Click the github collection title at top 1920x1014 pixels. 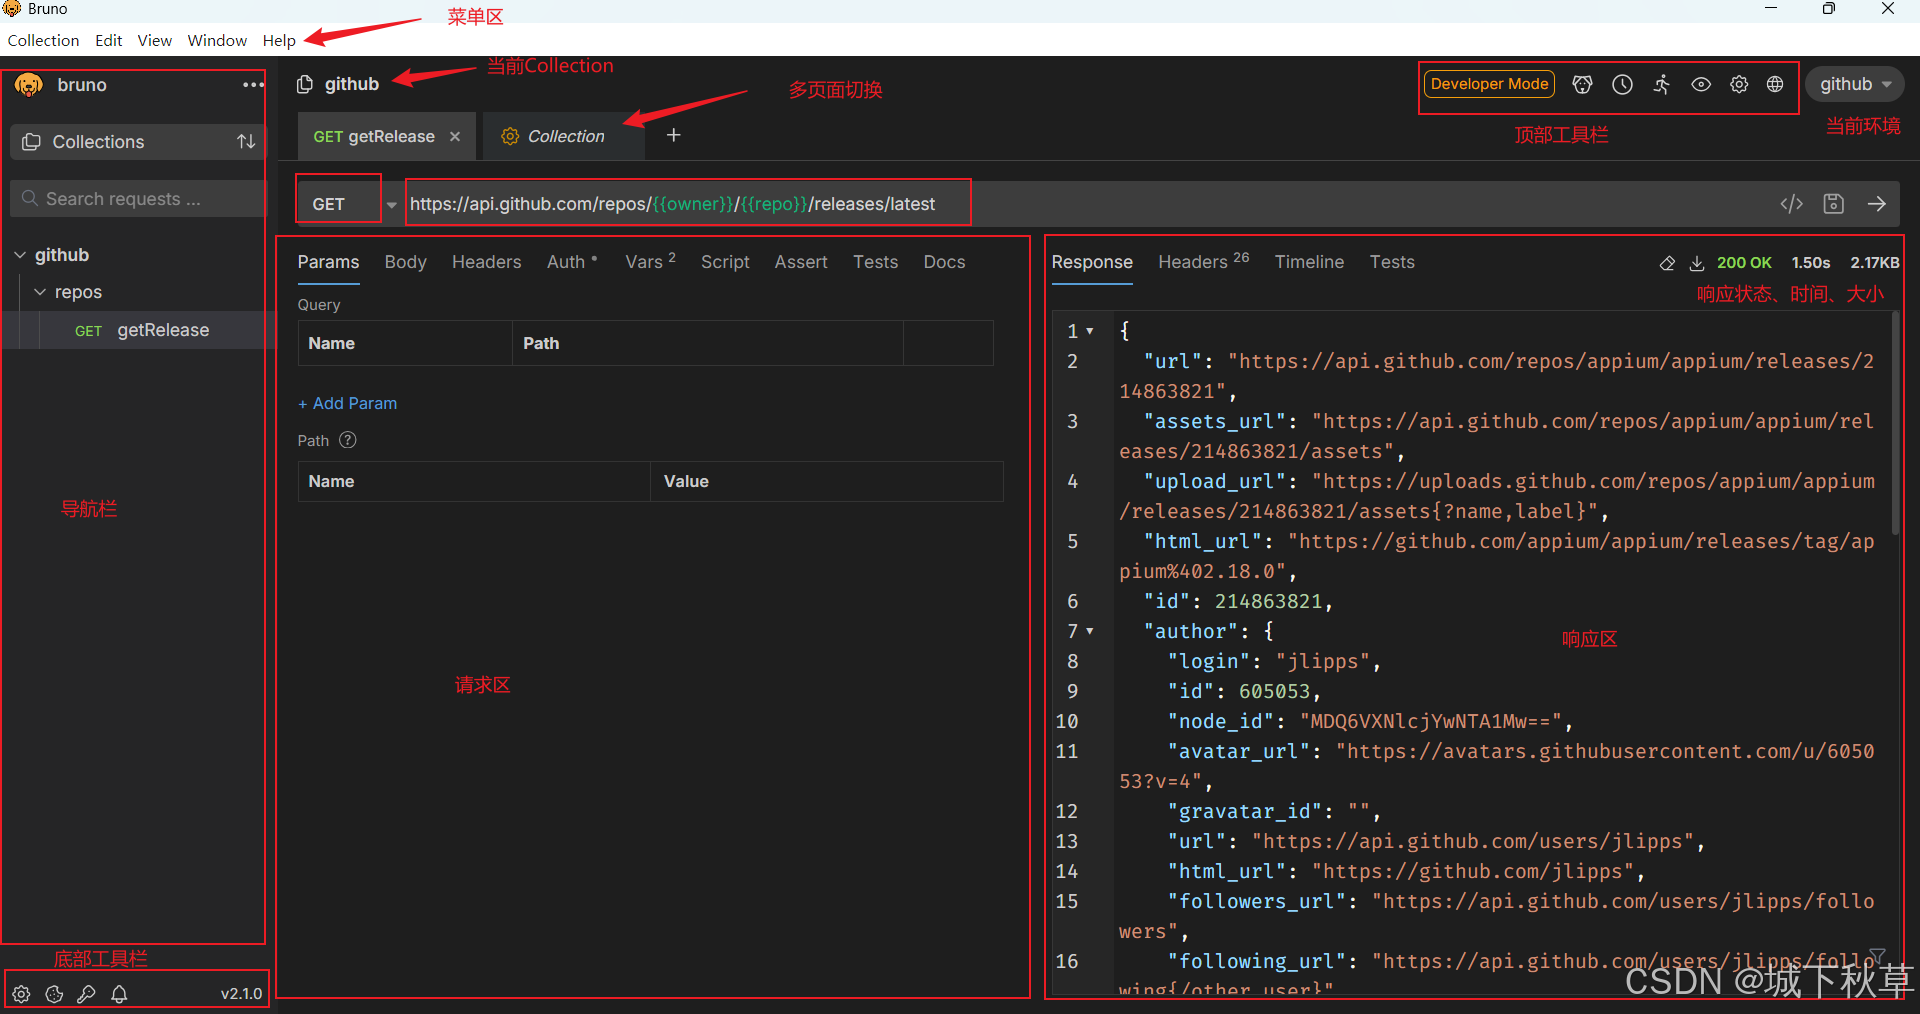(x=352, y=85)
